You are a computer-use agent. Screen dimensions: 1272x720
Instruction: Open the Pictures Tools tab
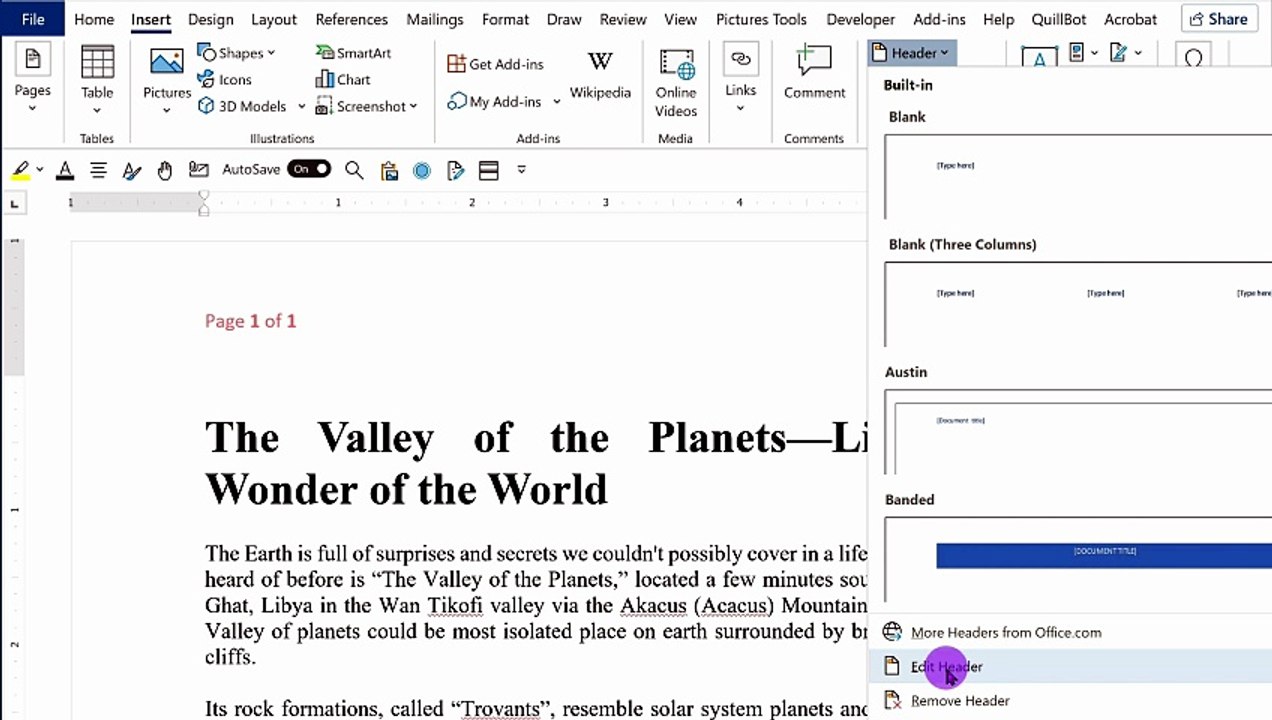tap(761, 19)
